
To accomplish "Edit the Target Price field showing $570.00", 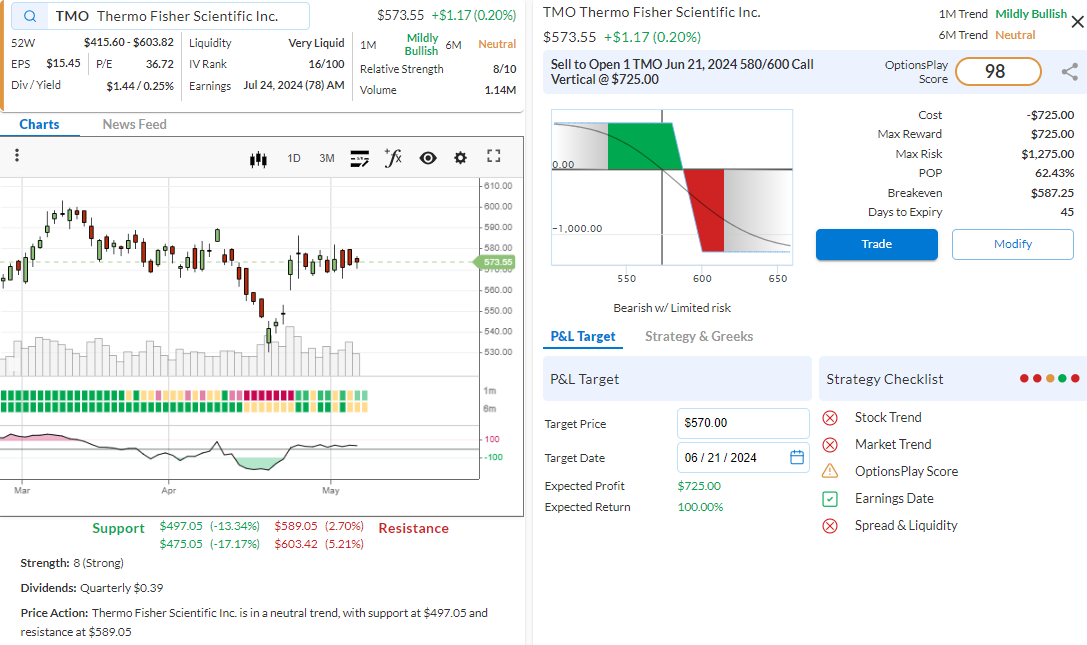I will pyautogui.click(x=743, y=423).
